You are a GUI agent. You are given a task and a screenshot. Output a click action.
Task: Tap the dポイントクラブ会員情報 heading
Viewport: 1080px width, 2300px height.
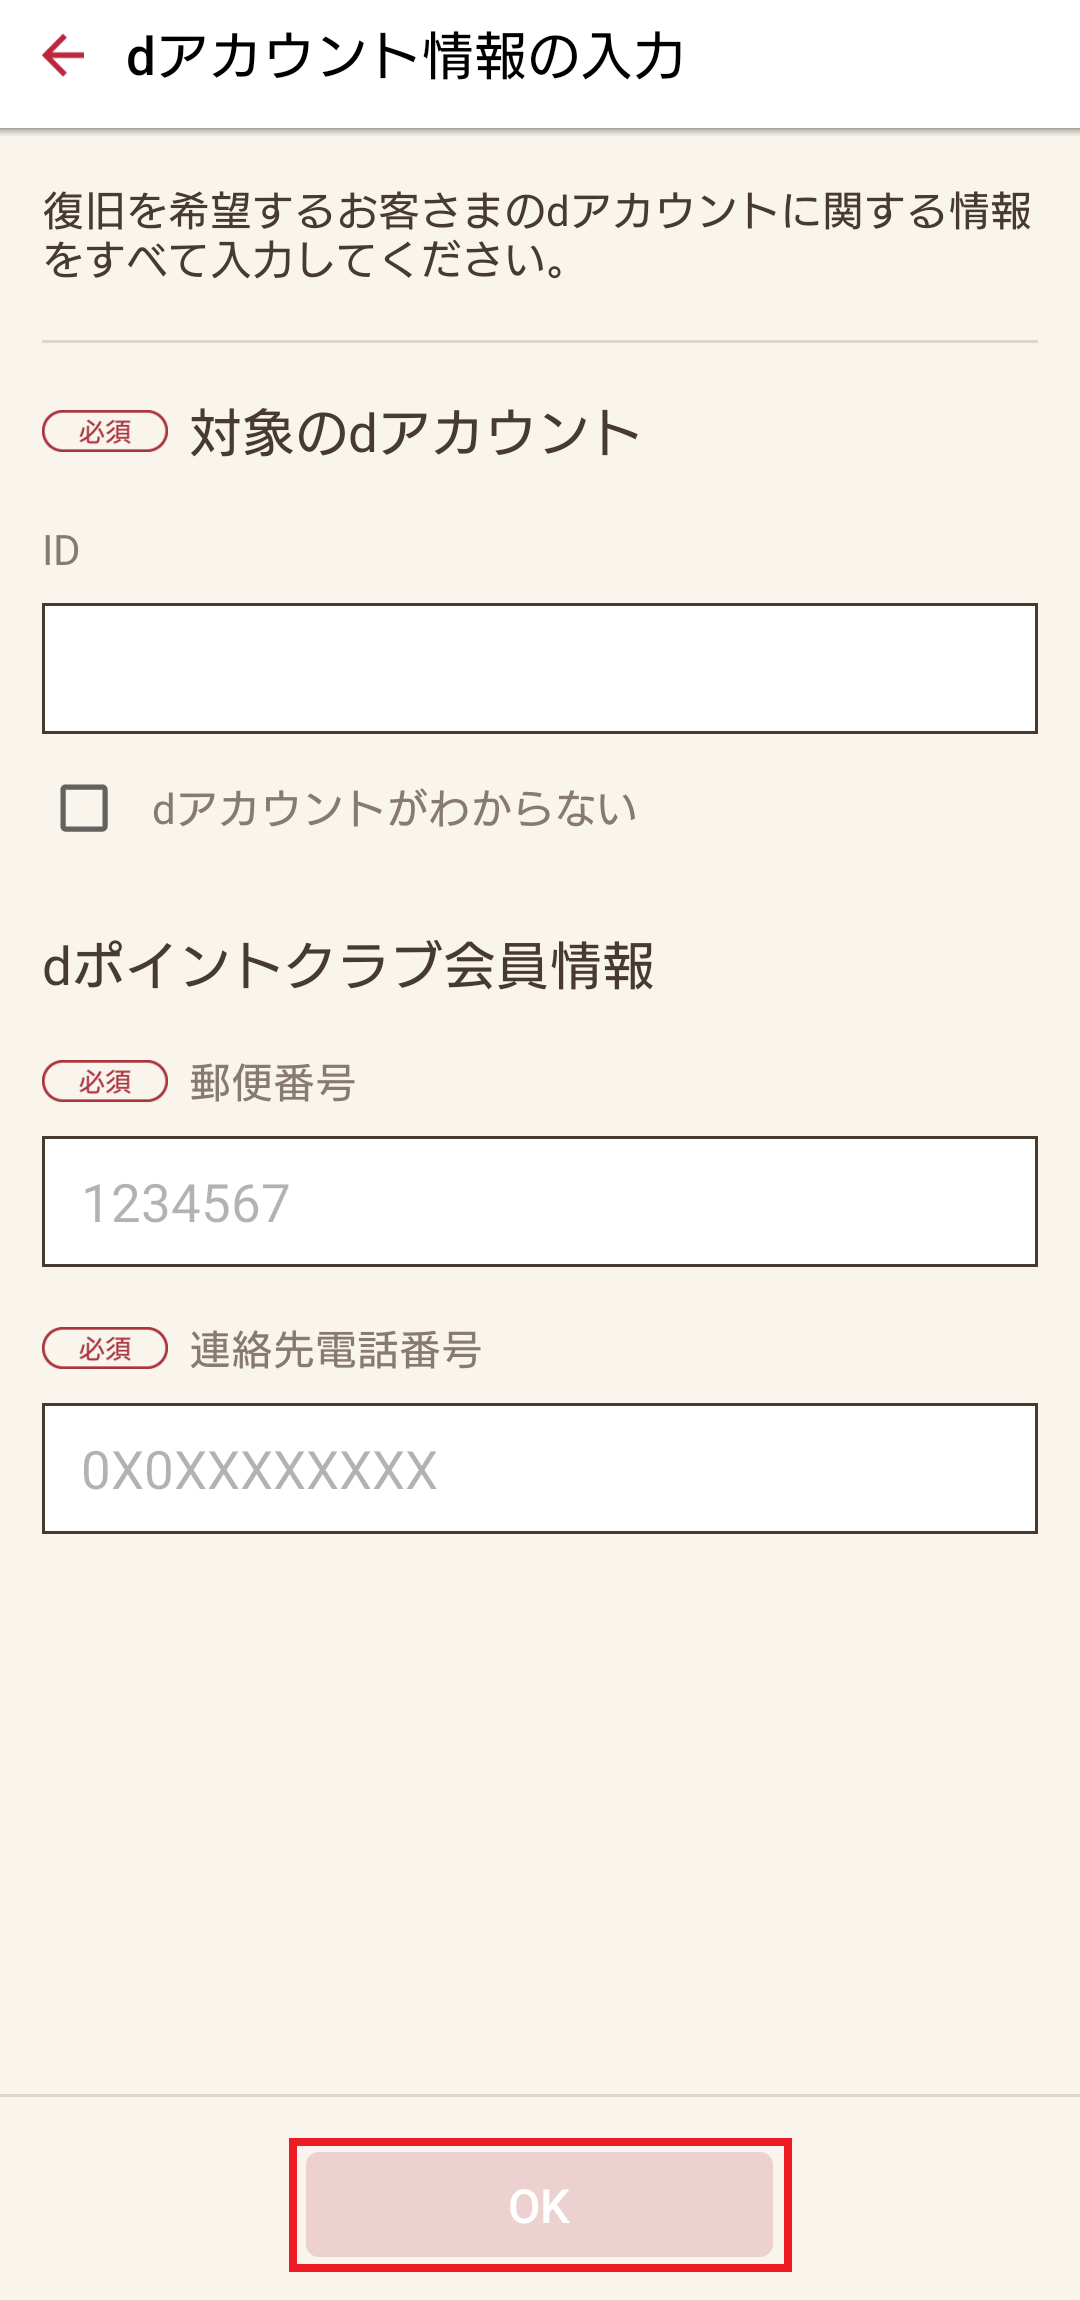coord(348,966)
